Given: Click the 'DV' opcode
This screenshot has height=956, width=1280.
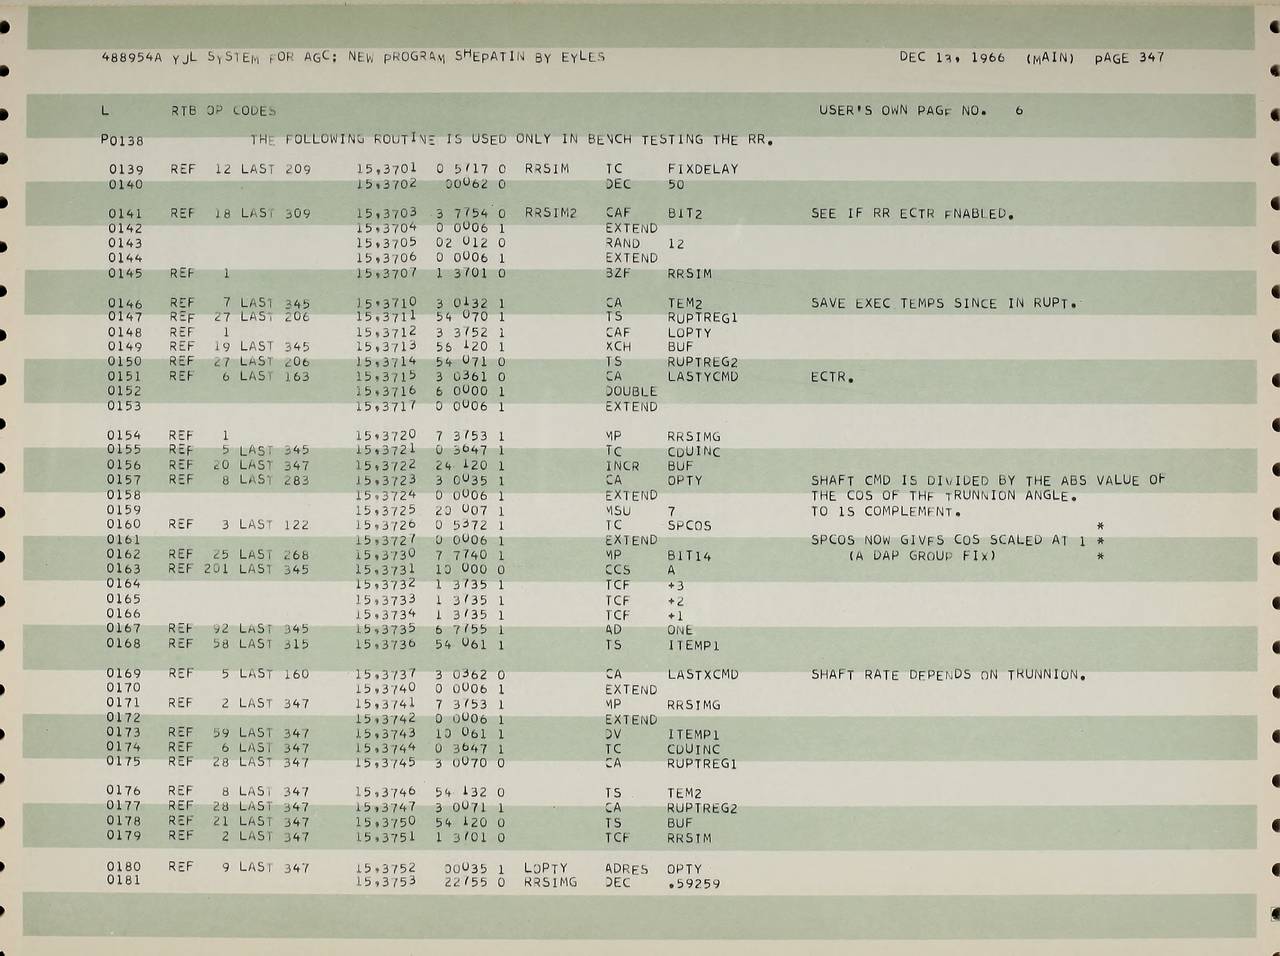Looking at the screenshot, I should (614, 734).
